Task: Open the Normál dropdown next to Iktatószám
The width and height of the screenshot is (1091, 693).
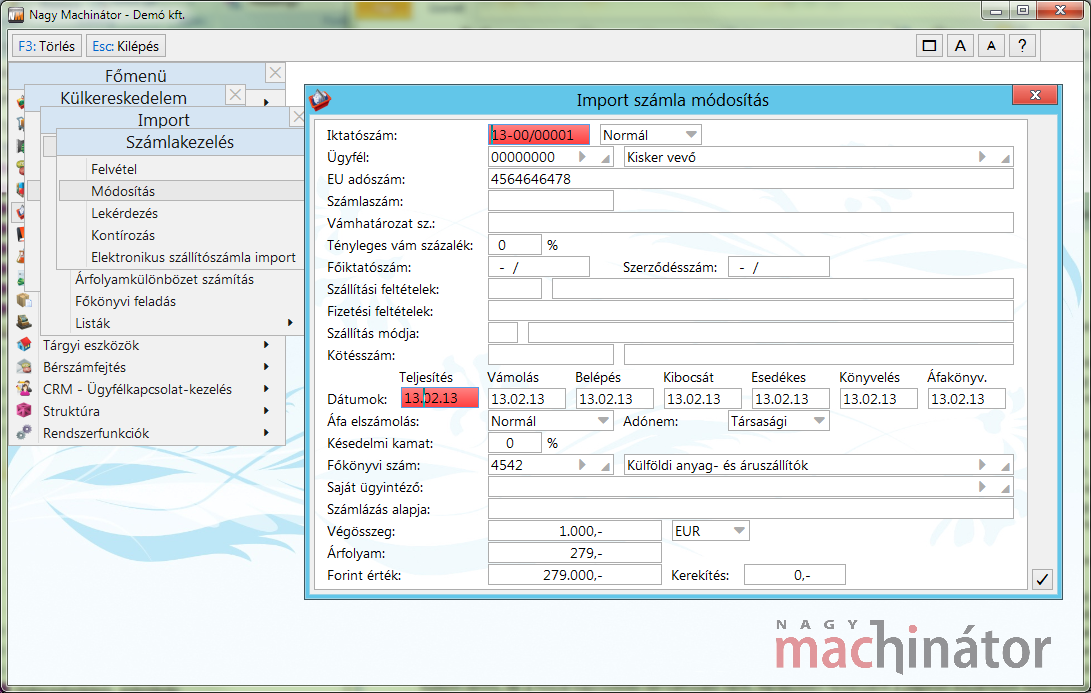Action: point(691,134)
